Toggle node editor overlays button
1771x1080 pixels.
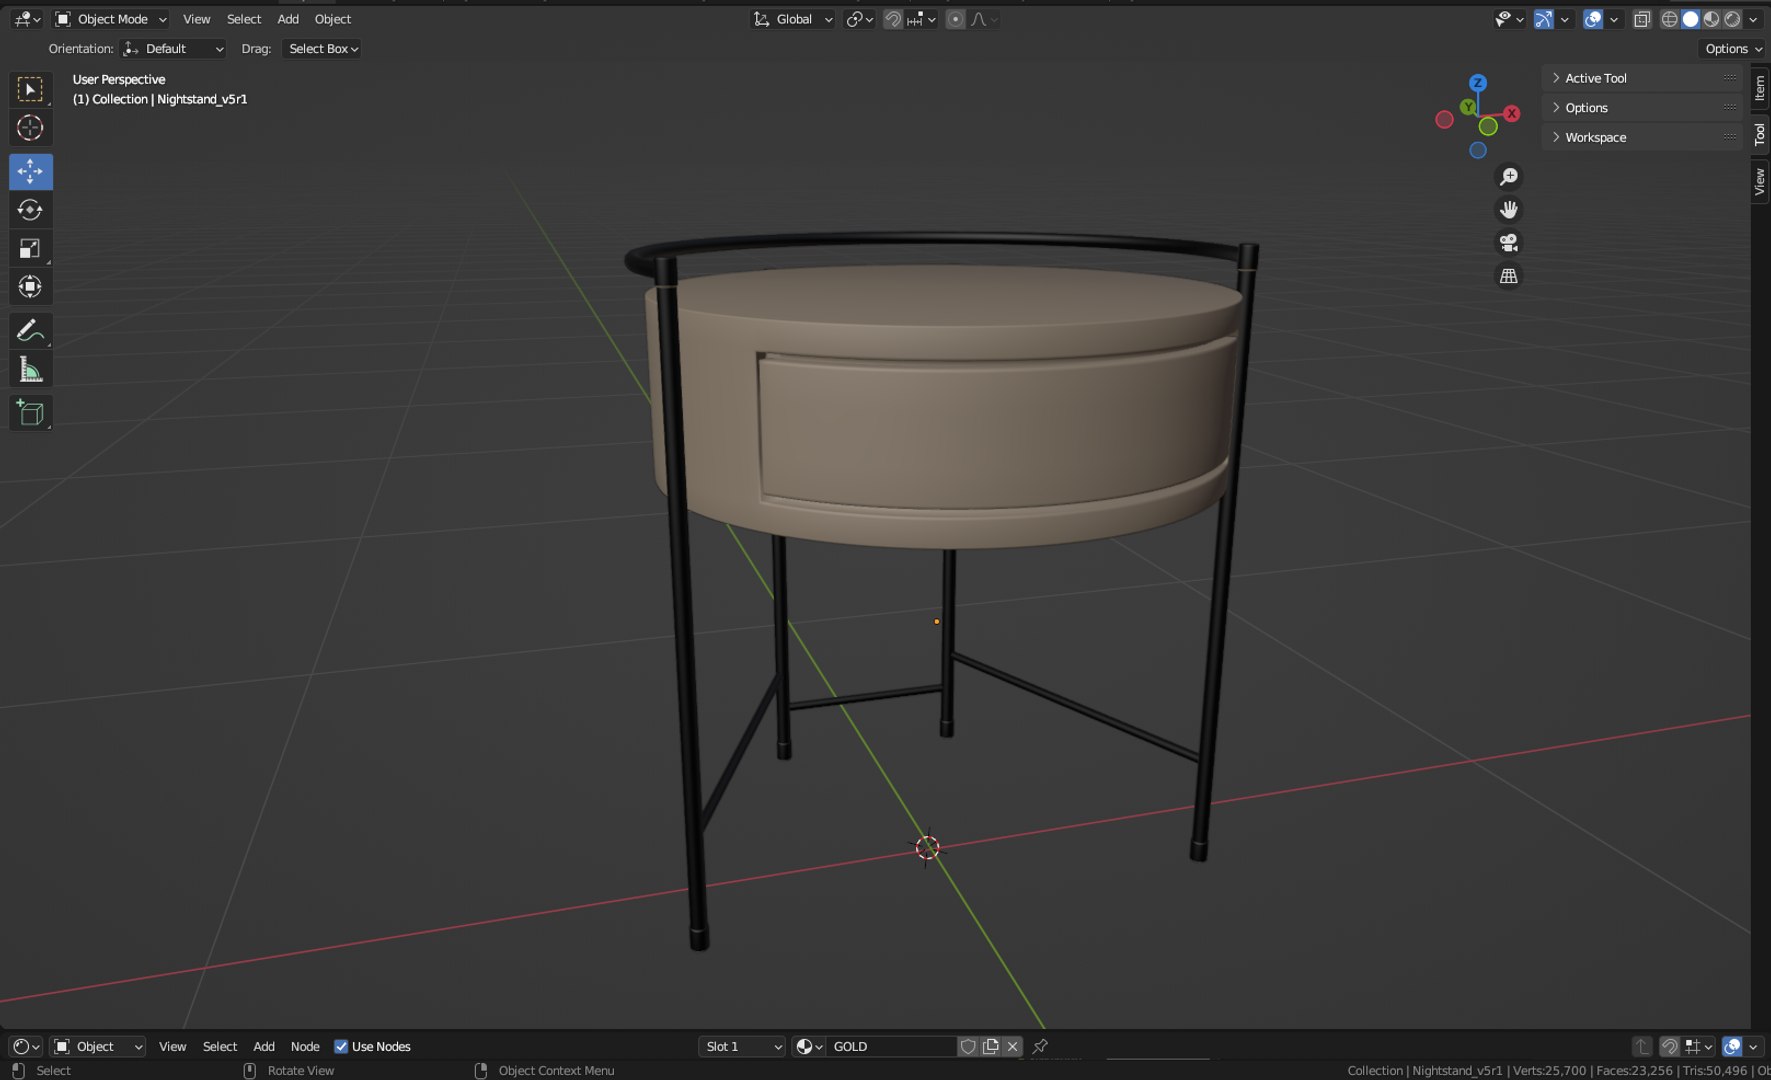[x=1733, y=1046]
